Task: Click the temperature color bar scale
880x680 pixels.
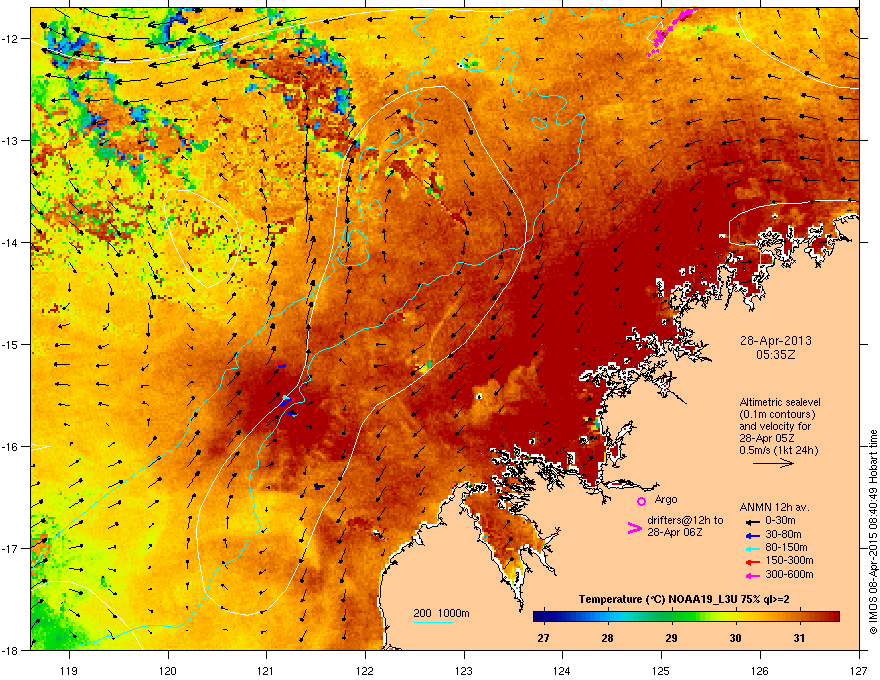Action: [686, 616]
